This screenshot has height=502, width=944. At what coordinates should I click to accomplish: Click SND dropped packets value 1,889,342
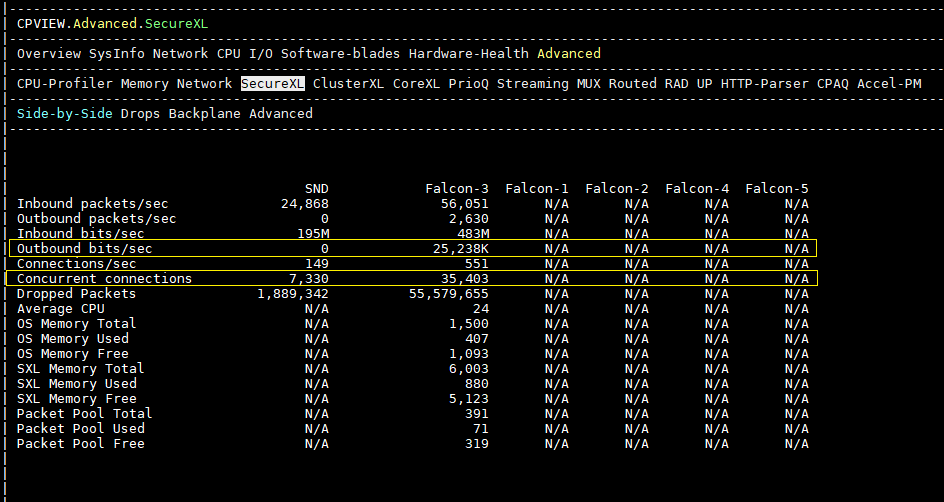click(x=293, y=294)
